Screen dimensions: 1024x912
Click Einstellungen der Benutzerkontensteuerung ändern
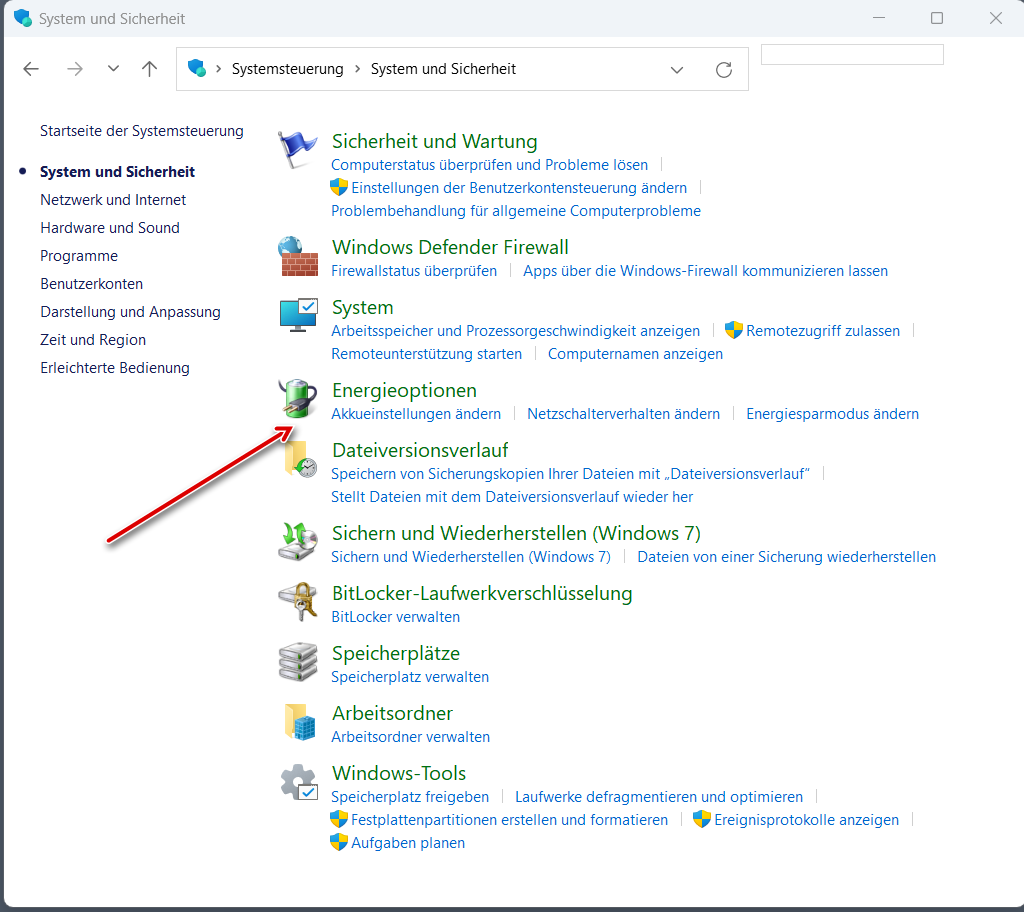[519, 187]
